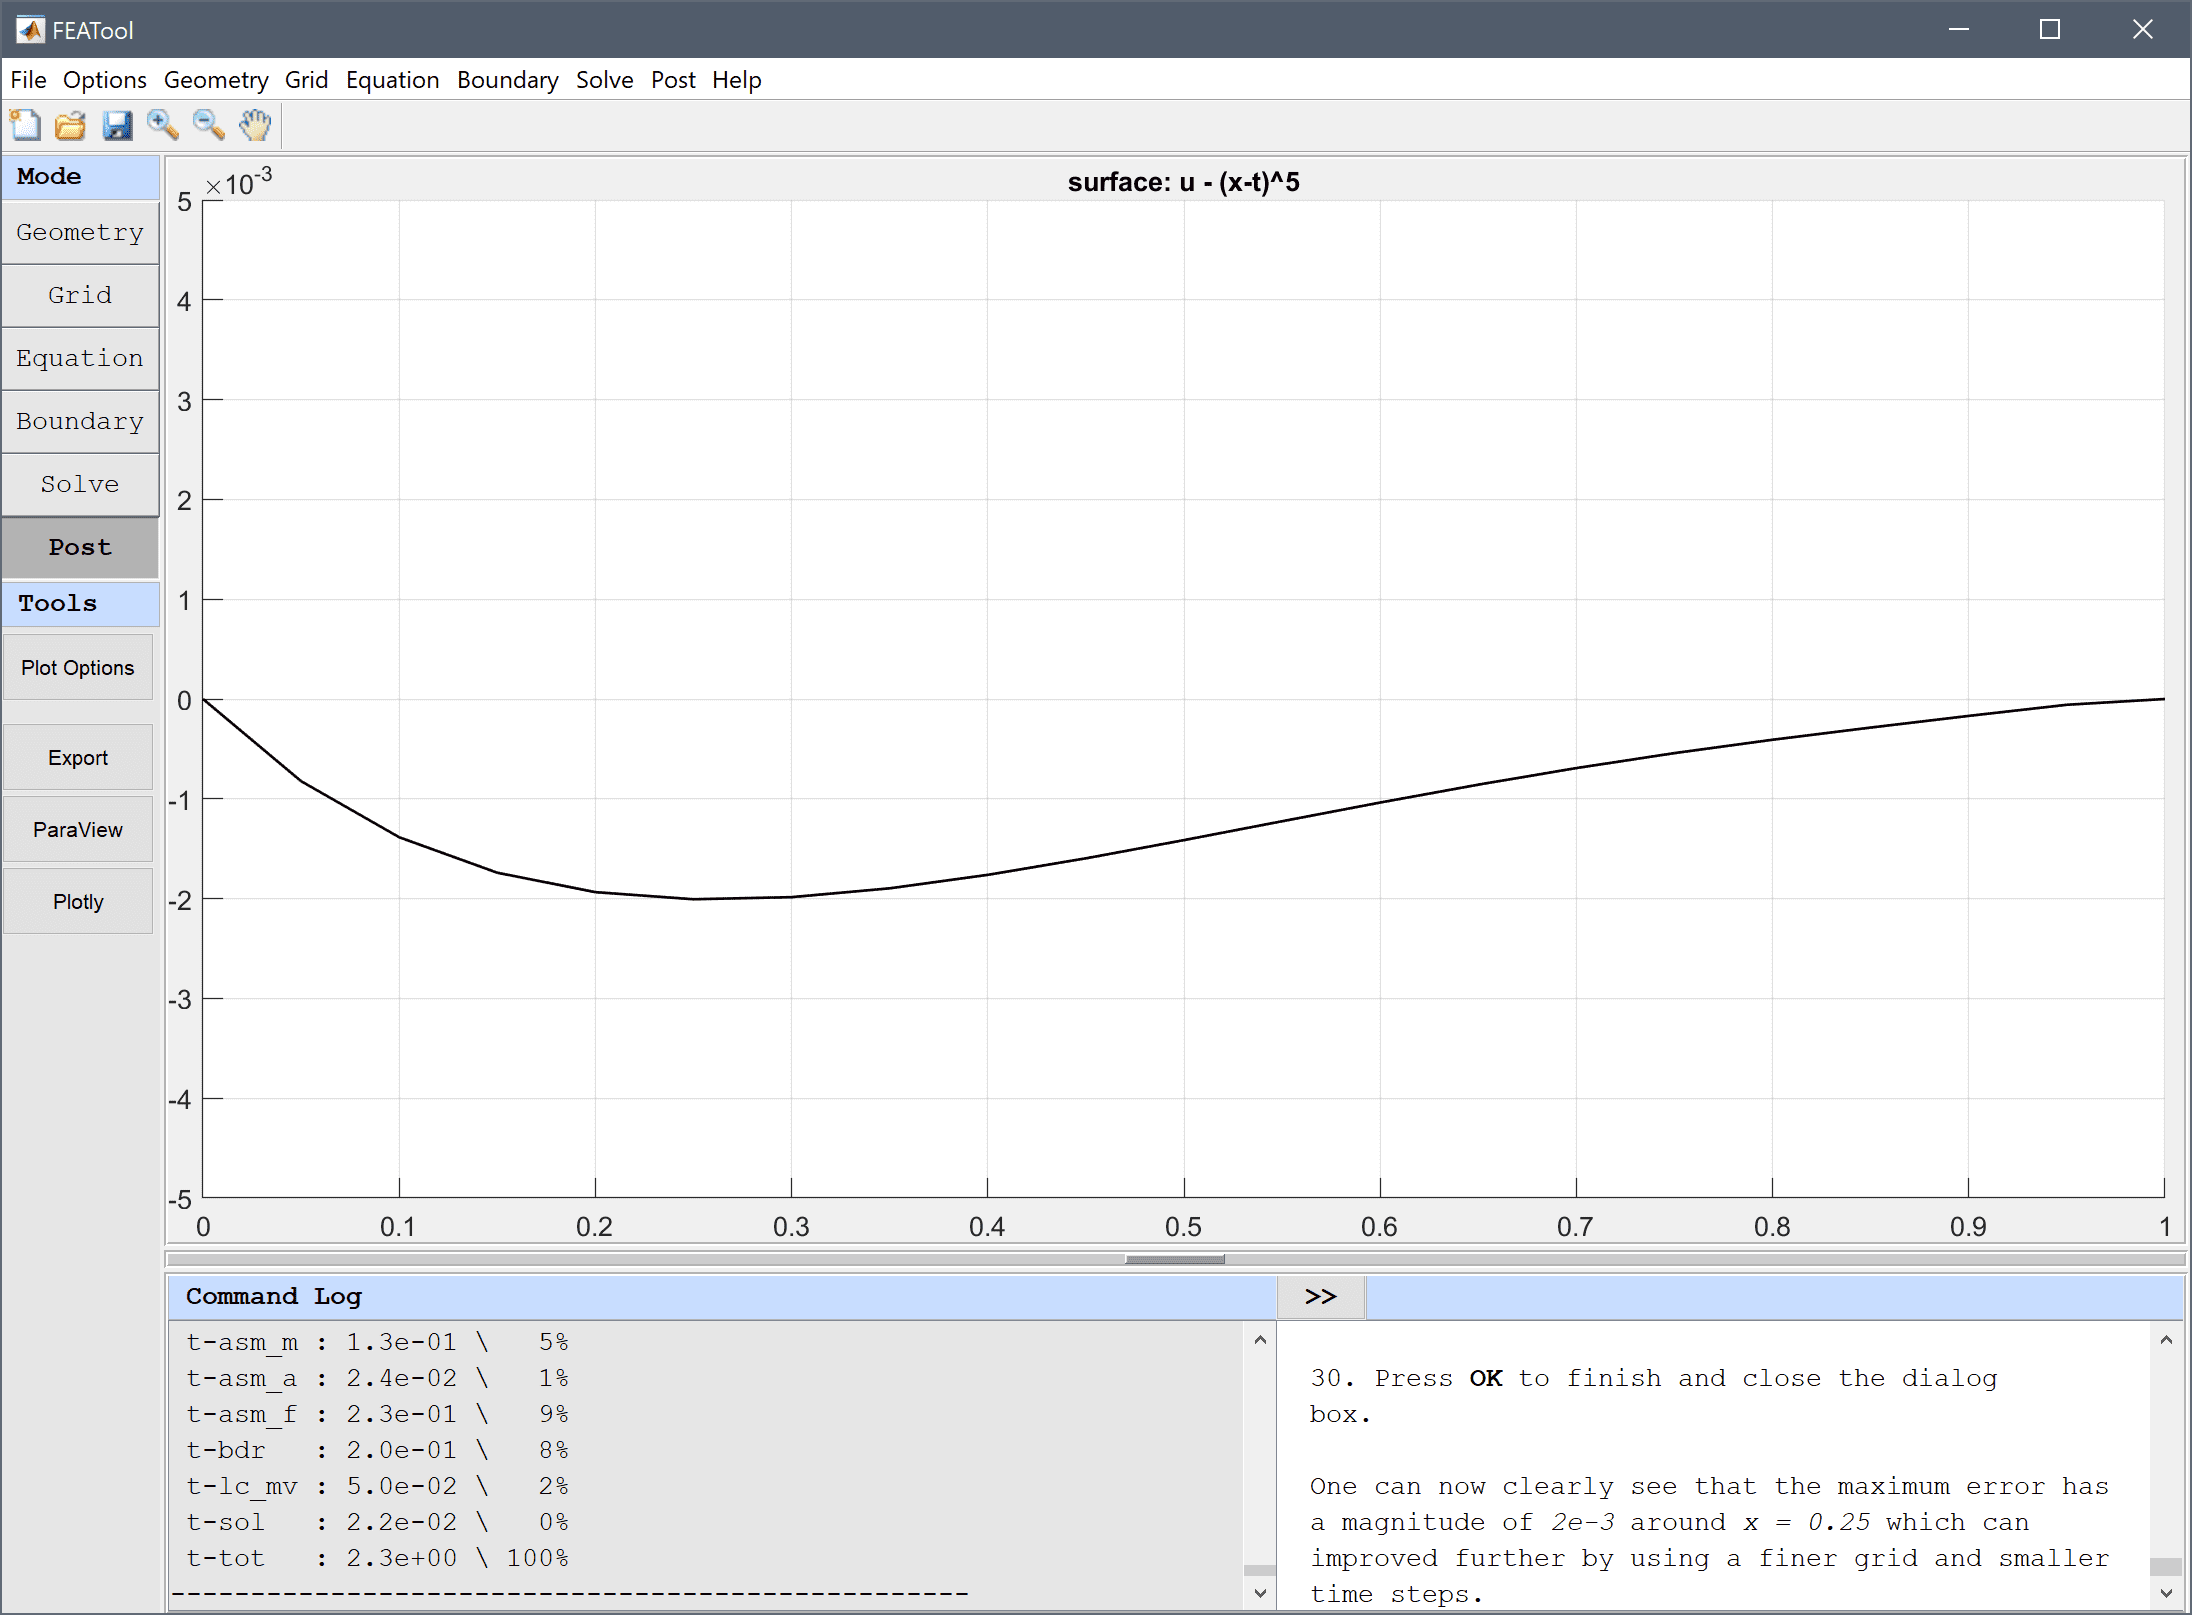Switch to Equation mode in sidebar

pos(80,359)
